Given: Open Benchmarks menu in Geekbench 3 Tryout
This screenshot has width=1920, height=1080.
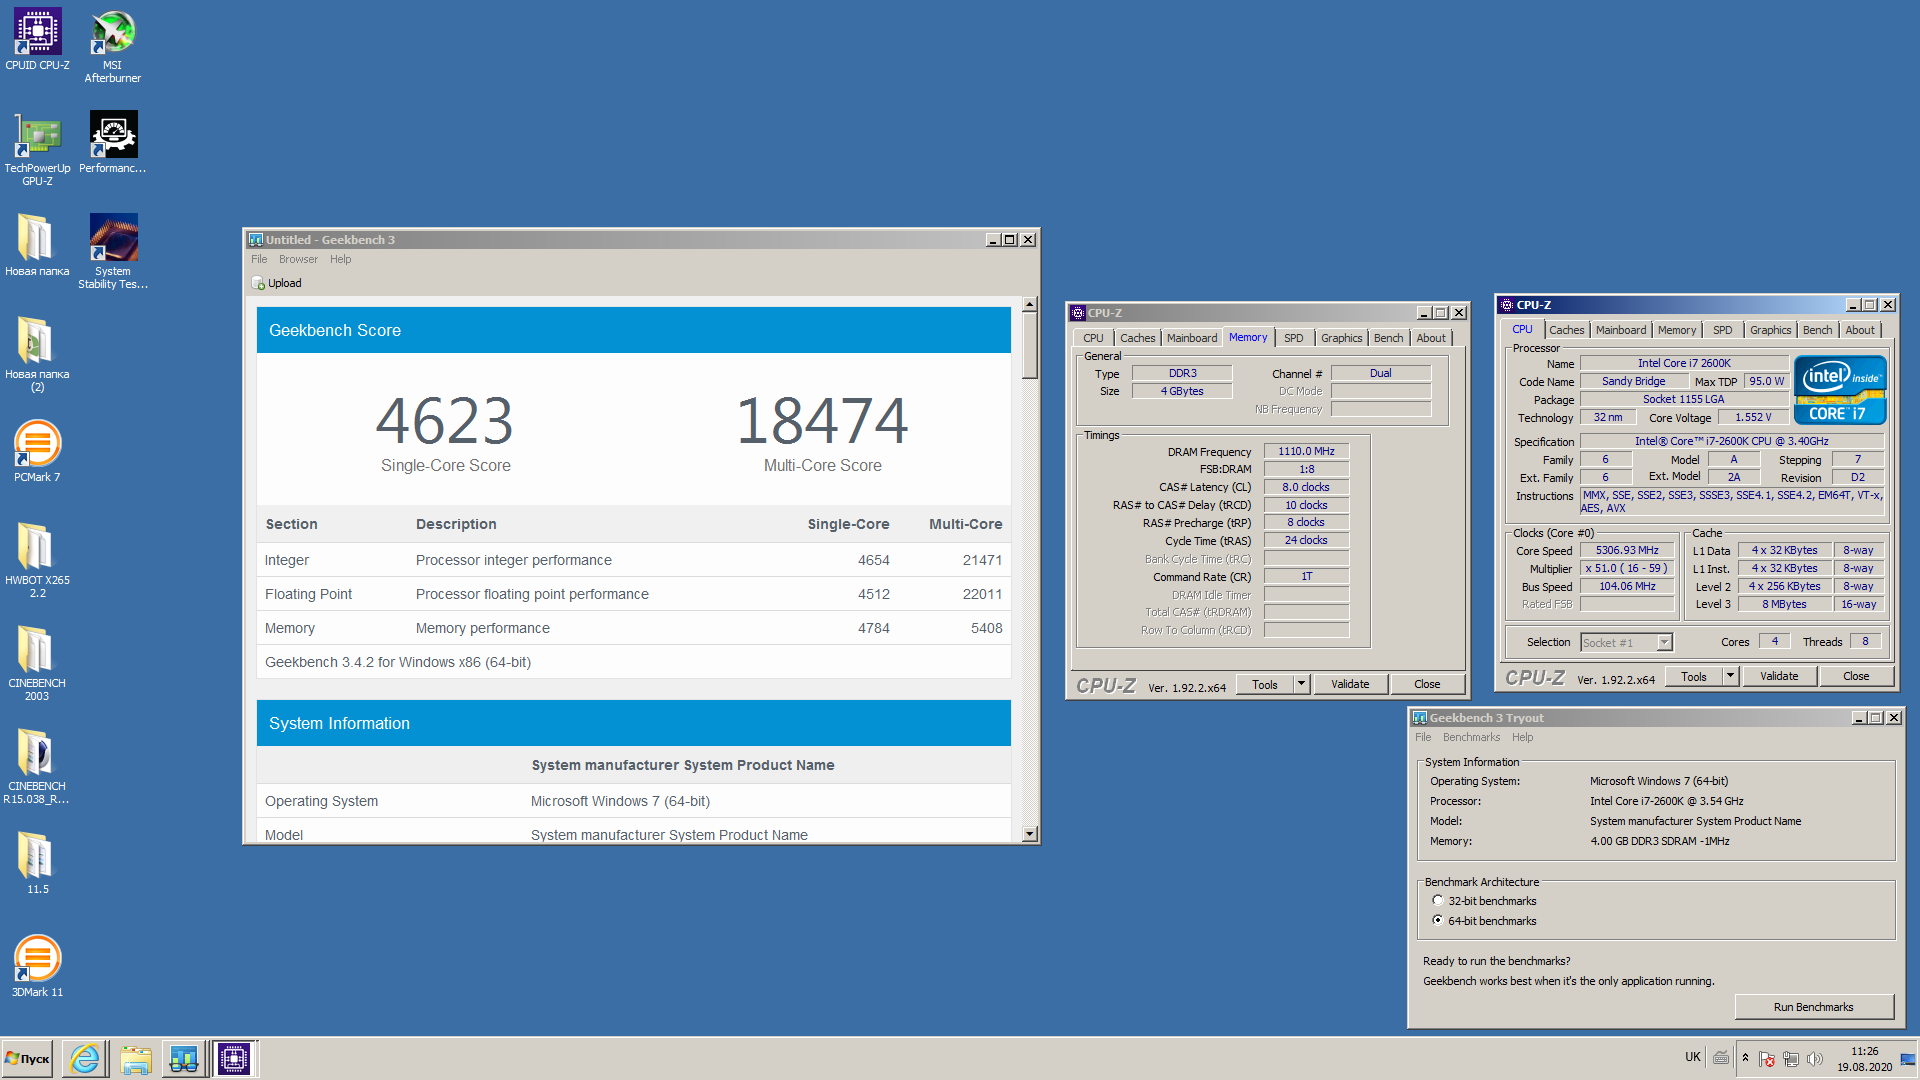Looking at the screenshot, I should [x=1471, y=737].
